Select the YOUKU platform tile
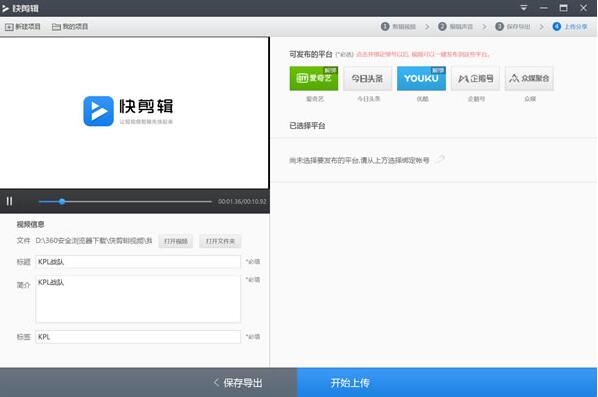 (421, 78)
